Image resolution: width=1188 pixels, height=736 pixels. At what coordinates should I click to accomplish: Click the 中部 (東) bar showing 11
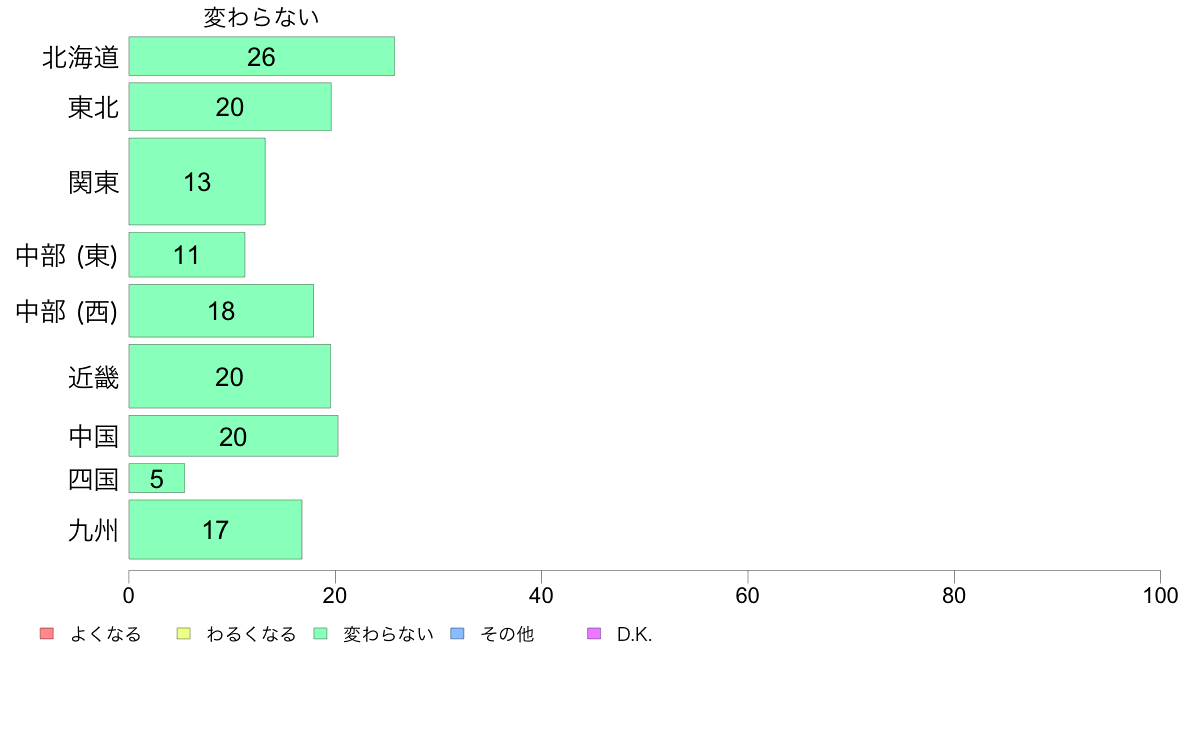186,255
